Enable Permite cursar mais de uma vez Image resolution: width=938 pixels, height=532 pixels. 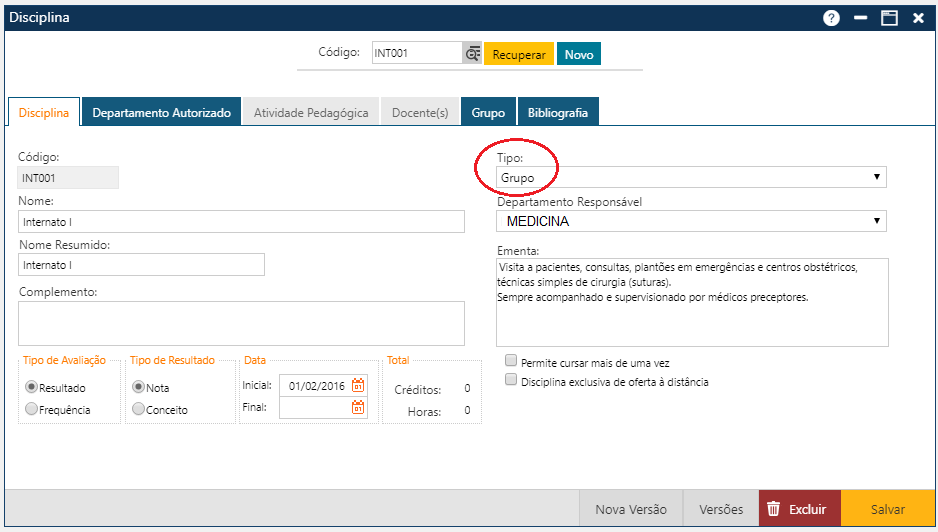(511, 361)
